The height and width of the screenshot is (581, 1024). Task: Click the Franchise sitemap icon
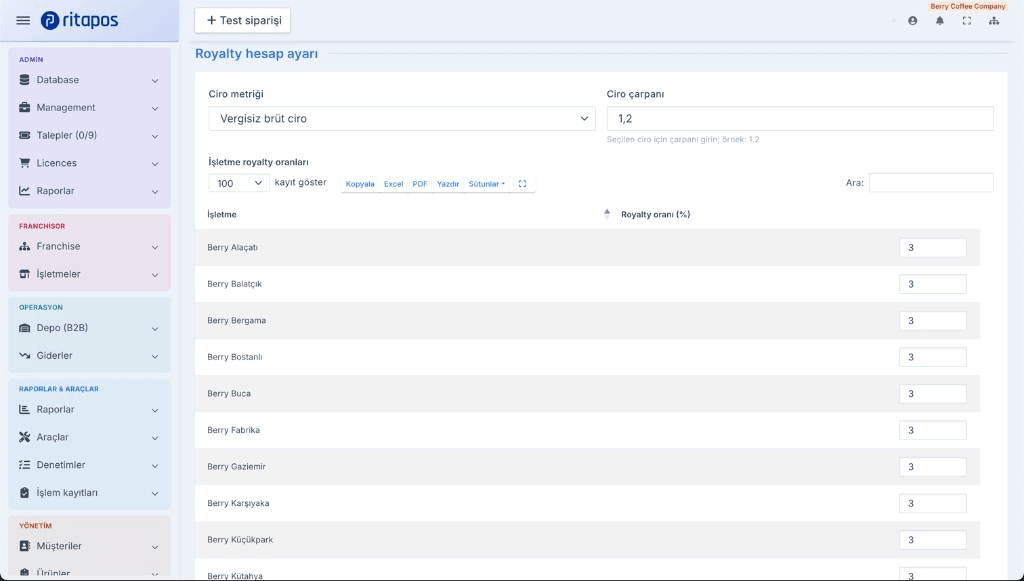coord(25,246)
